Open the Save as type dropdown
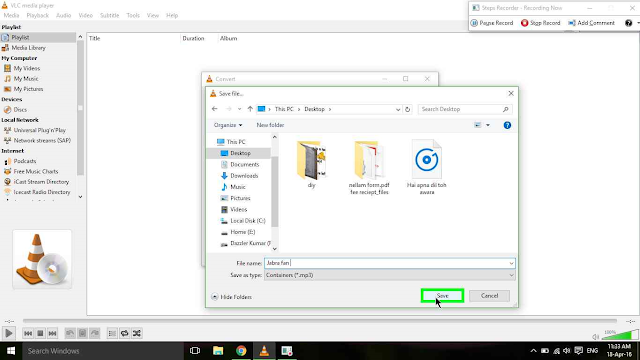This screenshot has width=640, height=360. (x=389, y=276)
